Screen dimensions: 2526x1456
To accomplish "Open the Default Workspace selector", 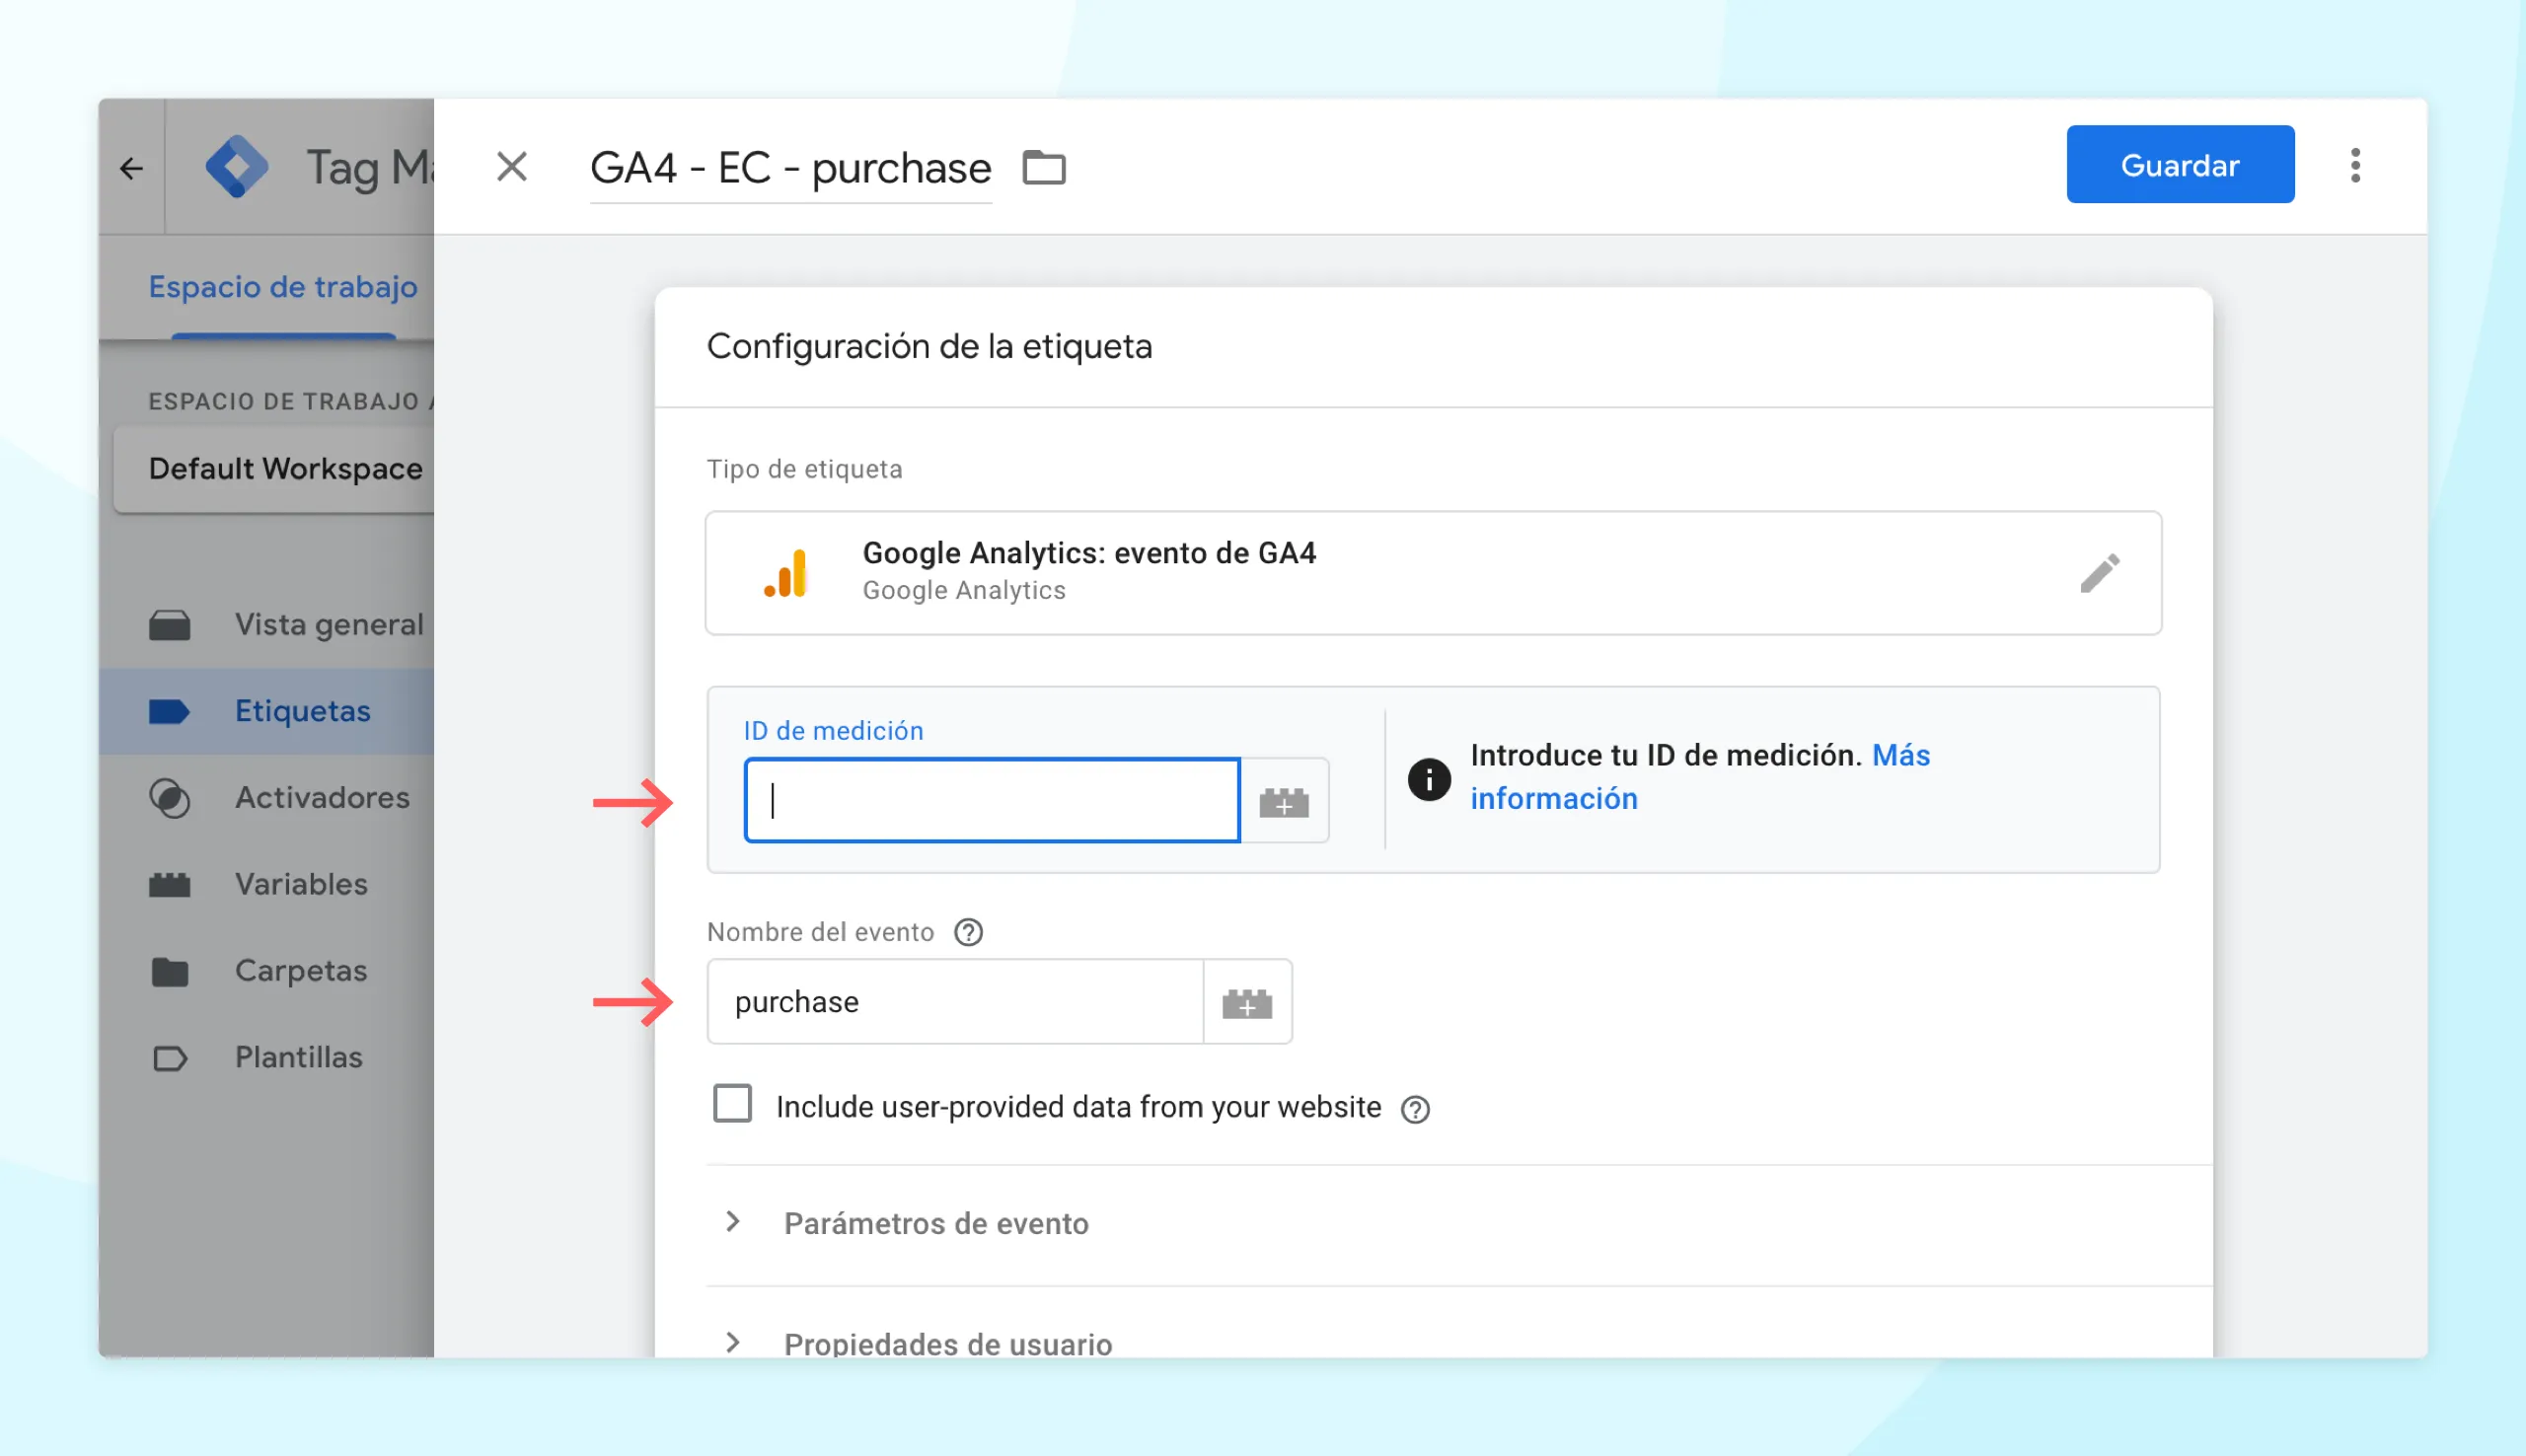I will (274, 469).
